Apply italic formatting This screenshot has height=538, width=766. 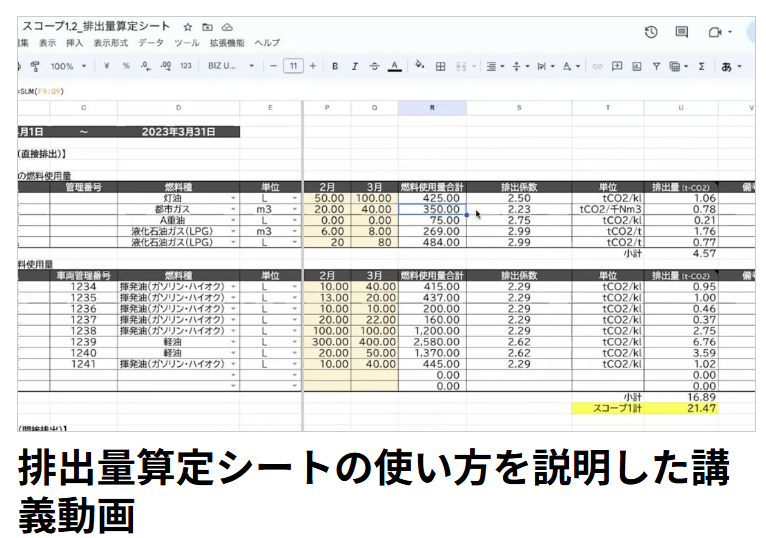[x=354, y=66]
